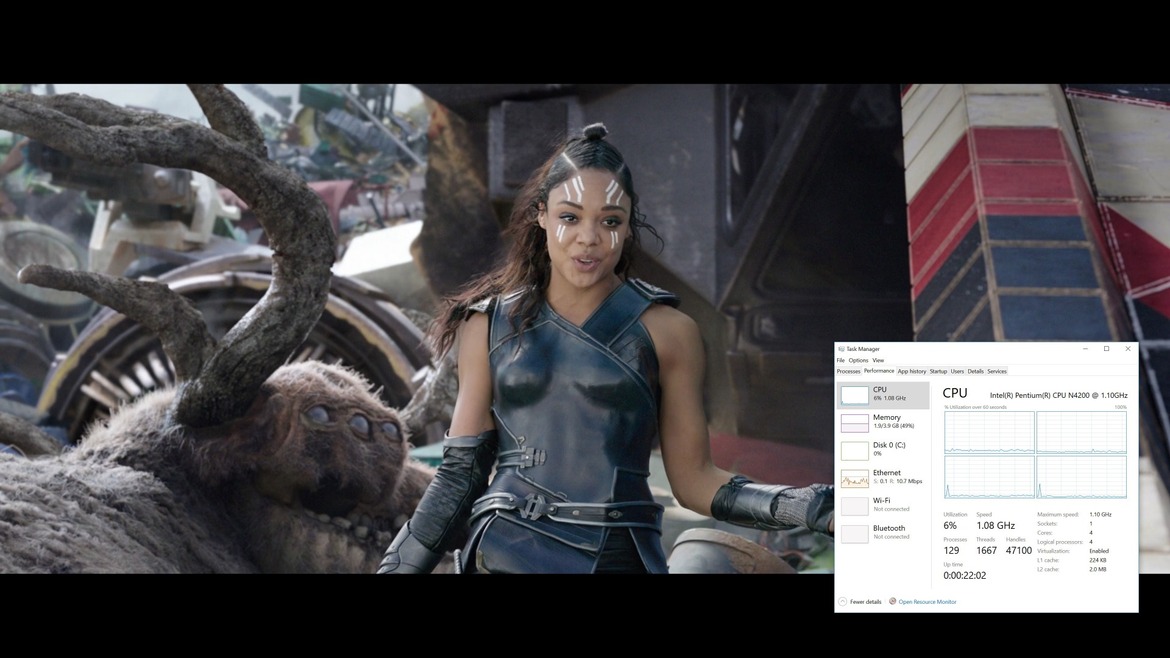
Task: Switch to the Users tab
Action: tap(957, 372)
